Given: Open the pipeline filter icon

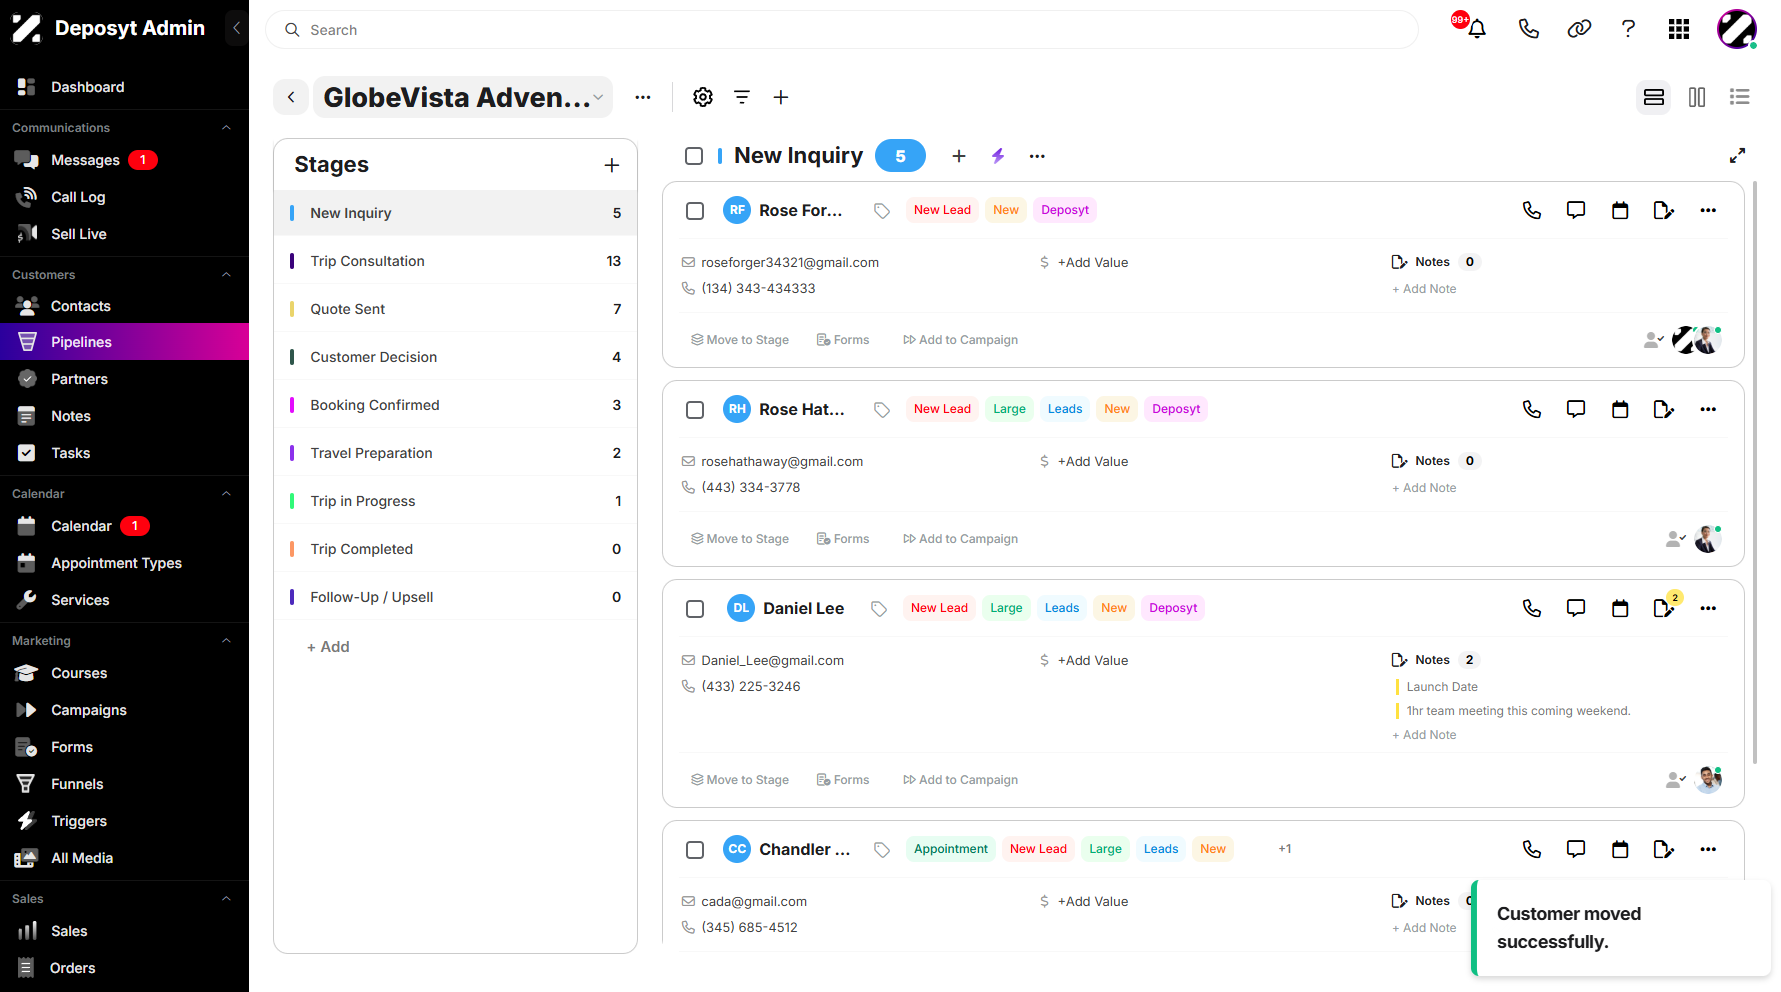Looking at the screenshot, I should click(742, 97).
